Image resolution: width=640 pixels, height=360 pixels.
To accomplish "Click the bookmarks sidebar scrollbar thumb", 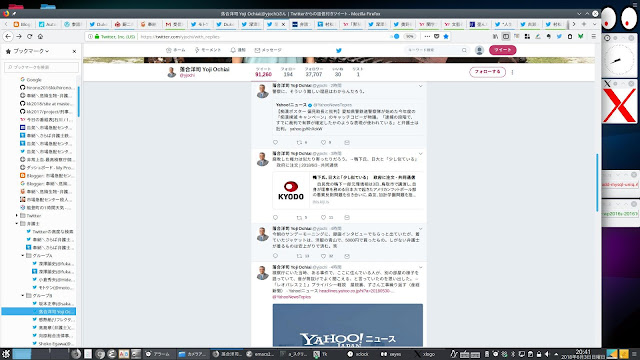I will pyautogui.click(x=78, y=101).
